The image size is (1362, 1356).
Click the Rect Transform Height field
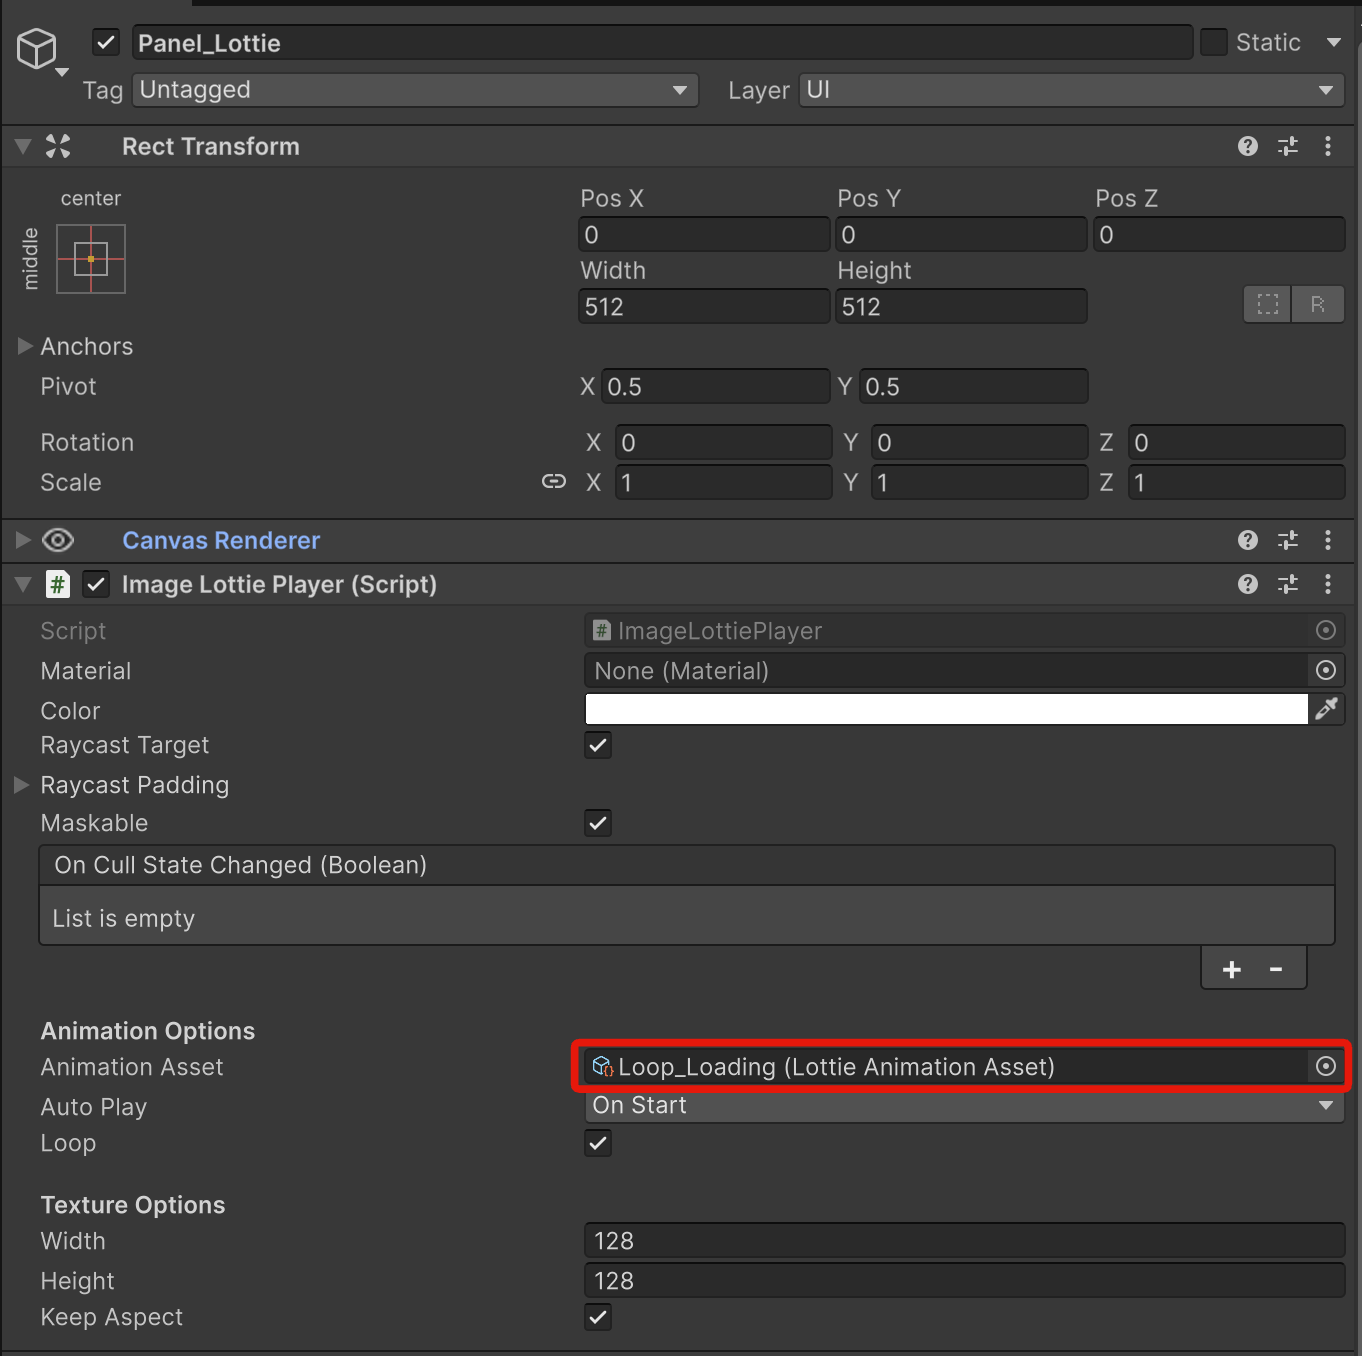(961, 306)
